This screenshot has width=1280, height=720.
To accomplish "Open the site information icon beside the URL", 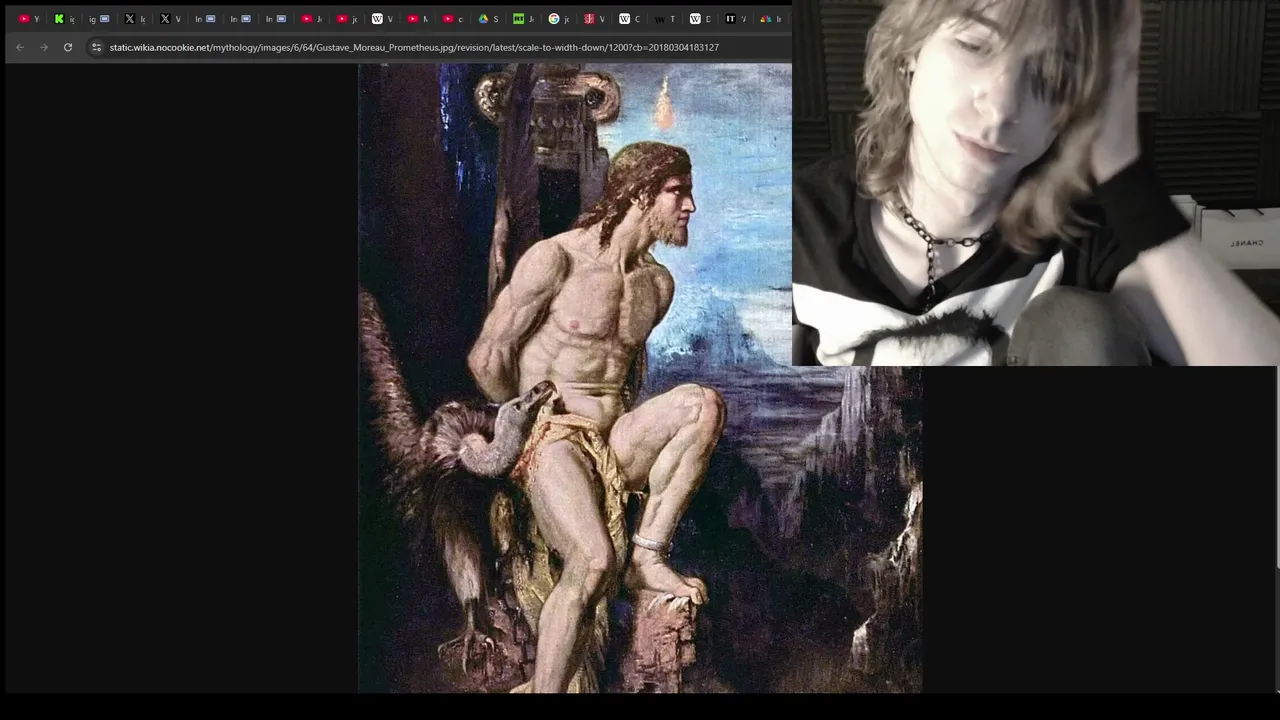I will click(96, 47).
